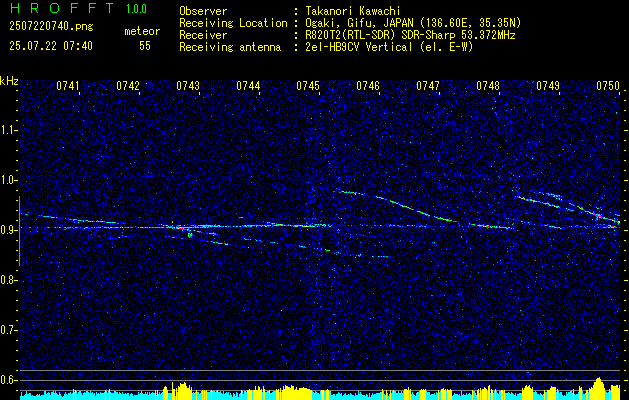Click time marker 0746

click(x=368, y=86)
